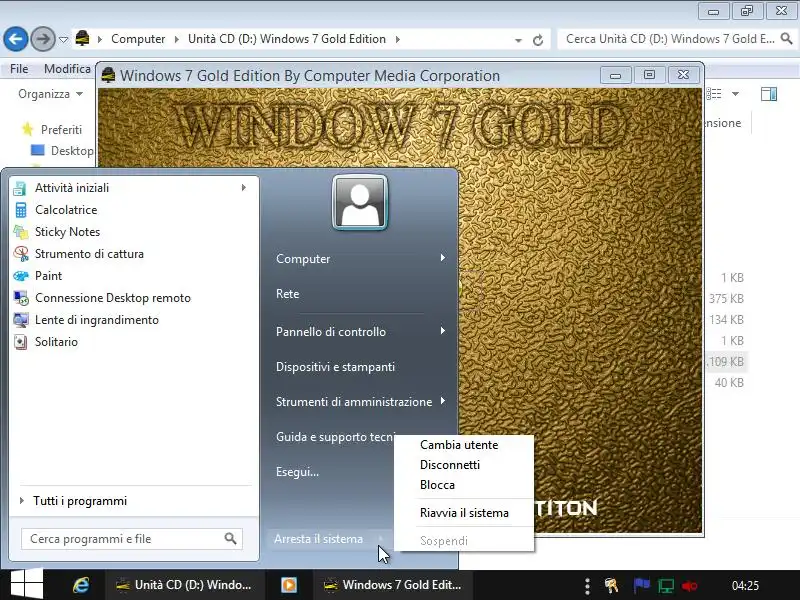The height and width of the screenshot is (600, 800).
Task: Click Arresta il sistema button
Action: [319, 539]
